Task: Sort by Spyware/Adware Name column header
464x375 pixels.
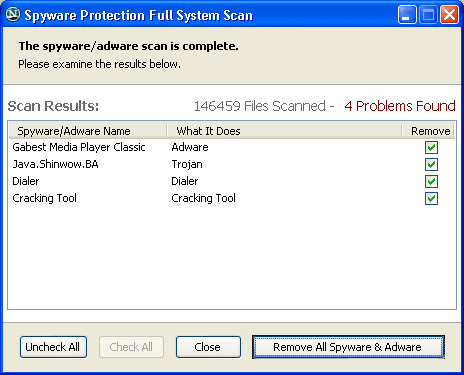Action: click(x=87, y=131)
